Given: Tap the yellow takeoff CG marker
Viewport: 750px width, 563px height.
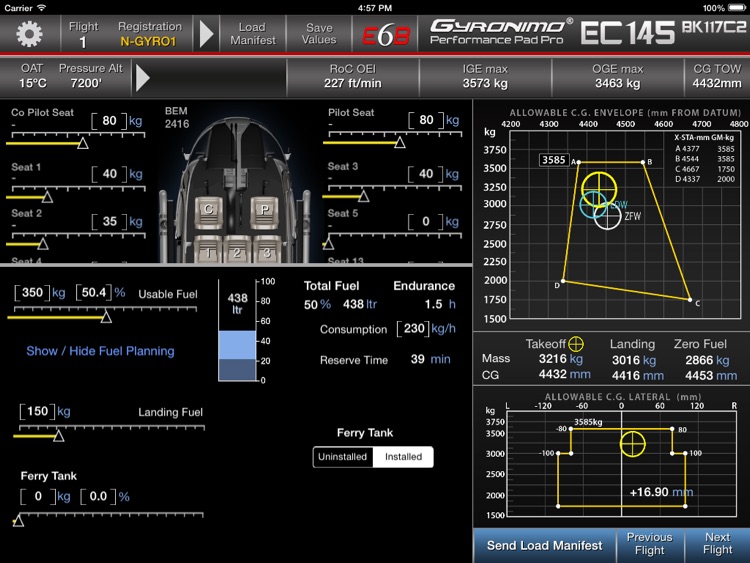Looking at the screenshot, I should 599,190.
